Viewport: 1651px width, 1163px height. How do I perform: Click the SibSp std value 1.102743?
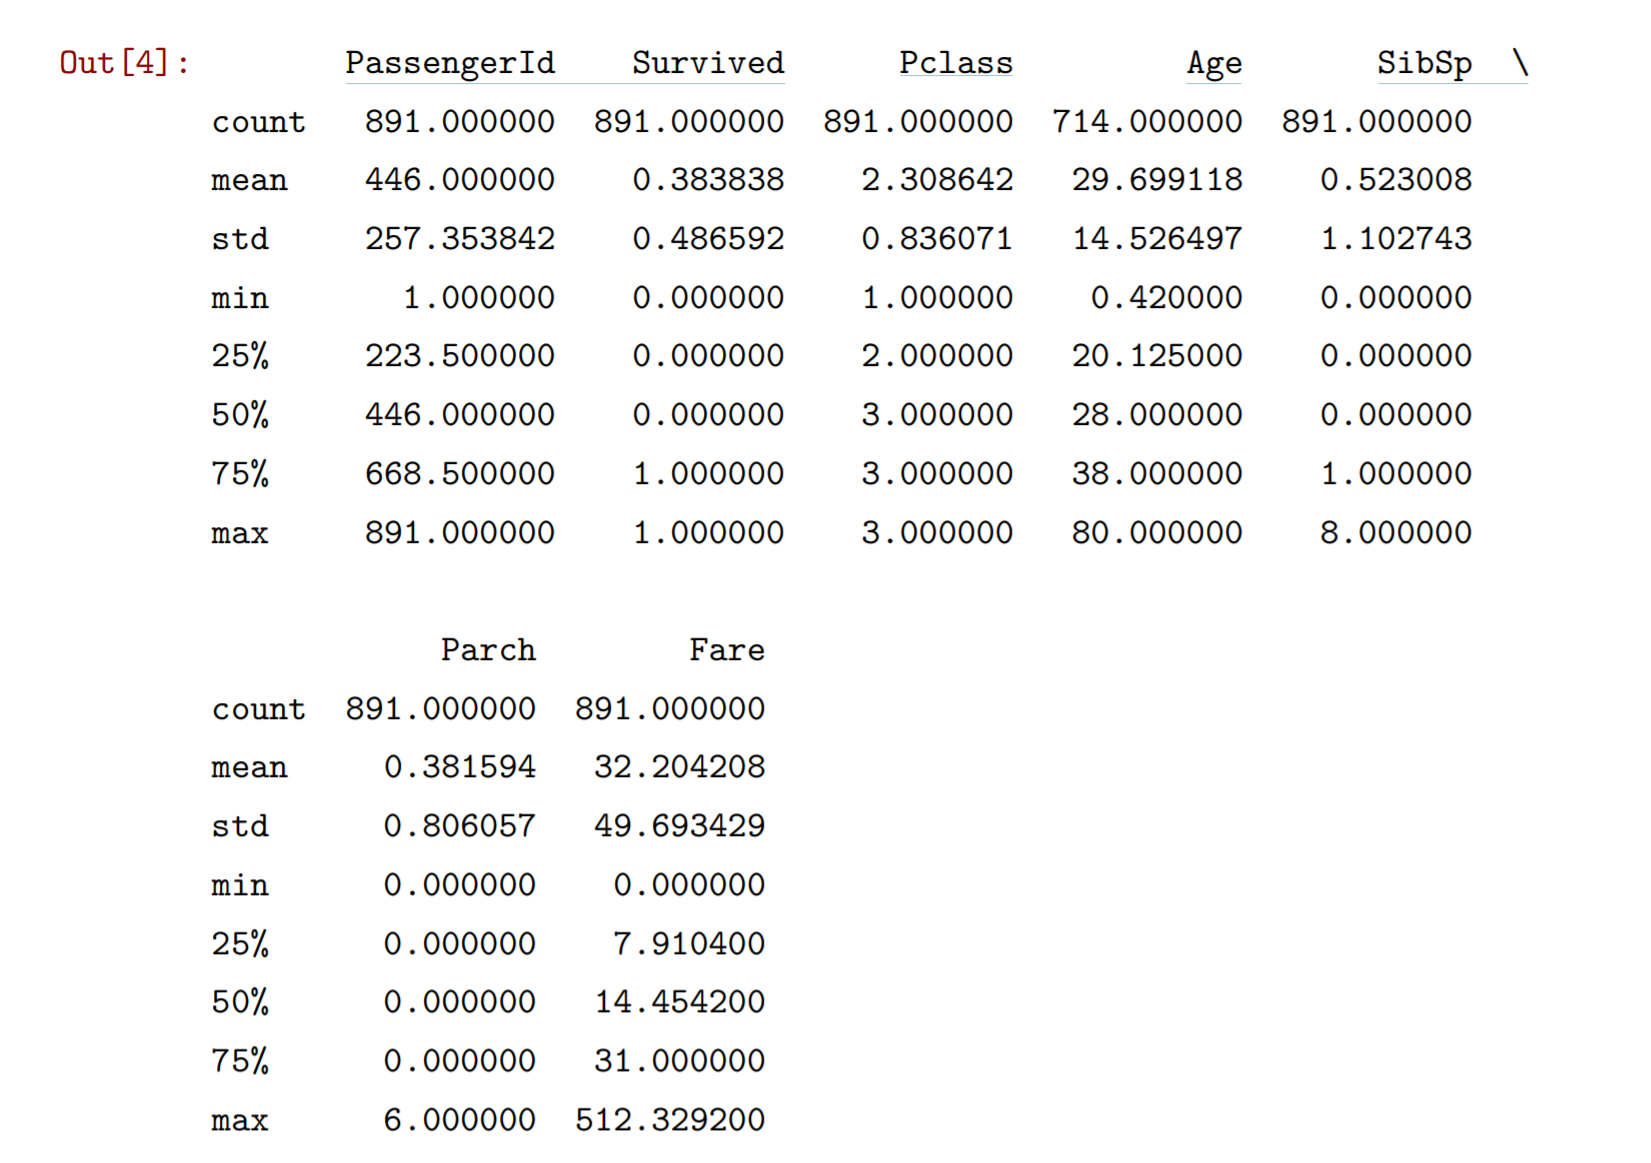pos(1396,239)
